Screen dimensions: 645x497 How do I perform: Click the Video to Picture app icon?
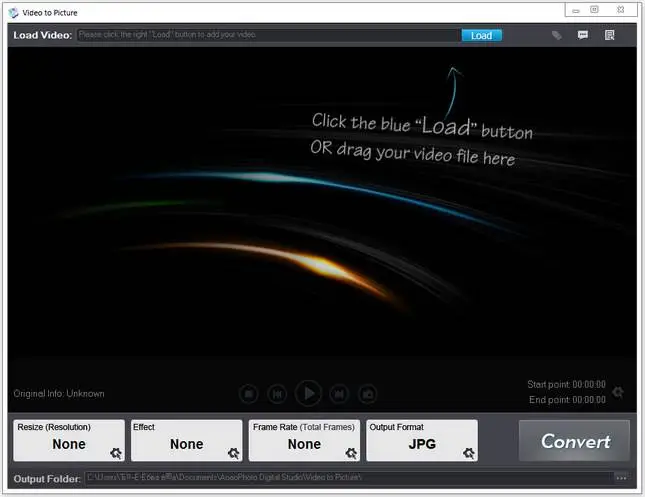tap(14, 13)
